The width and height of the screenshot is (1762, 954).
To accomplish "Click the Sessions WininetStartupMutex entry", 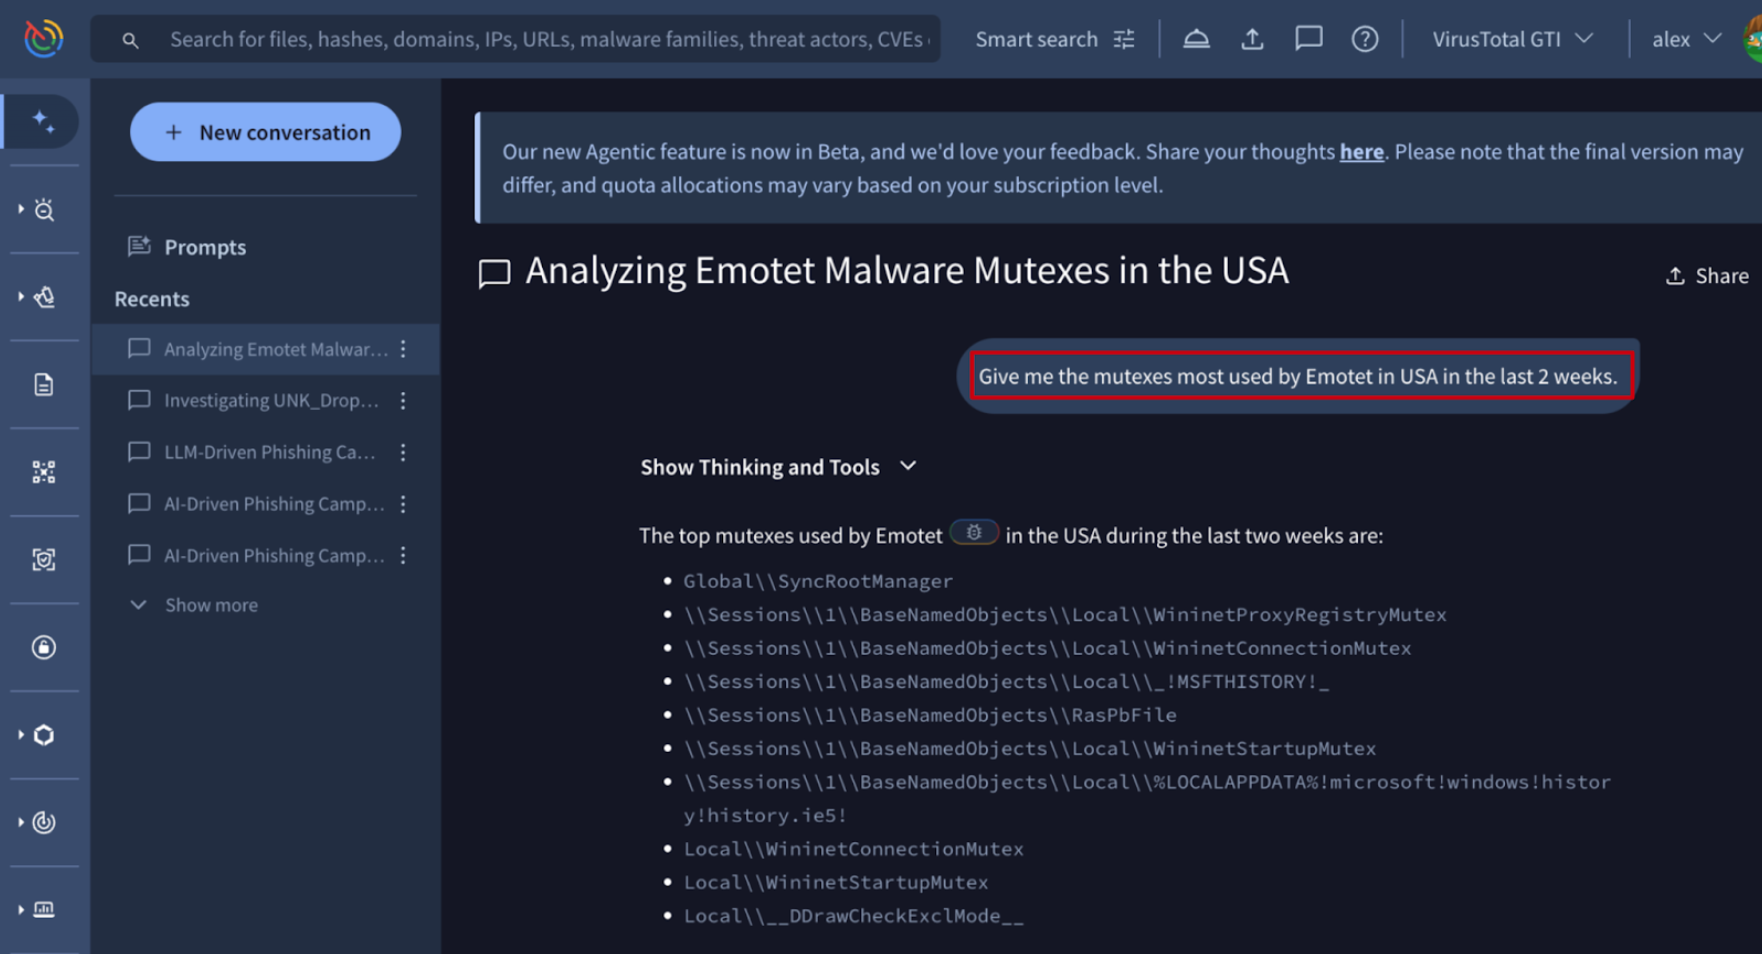I will point(1030,749).
